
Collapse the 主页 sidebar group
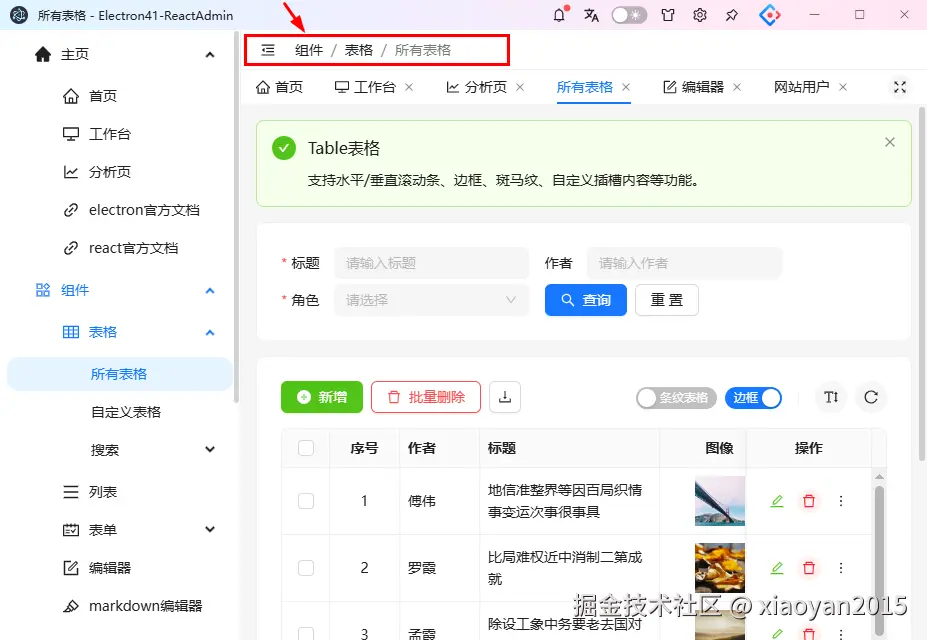pos(210,54)
